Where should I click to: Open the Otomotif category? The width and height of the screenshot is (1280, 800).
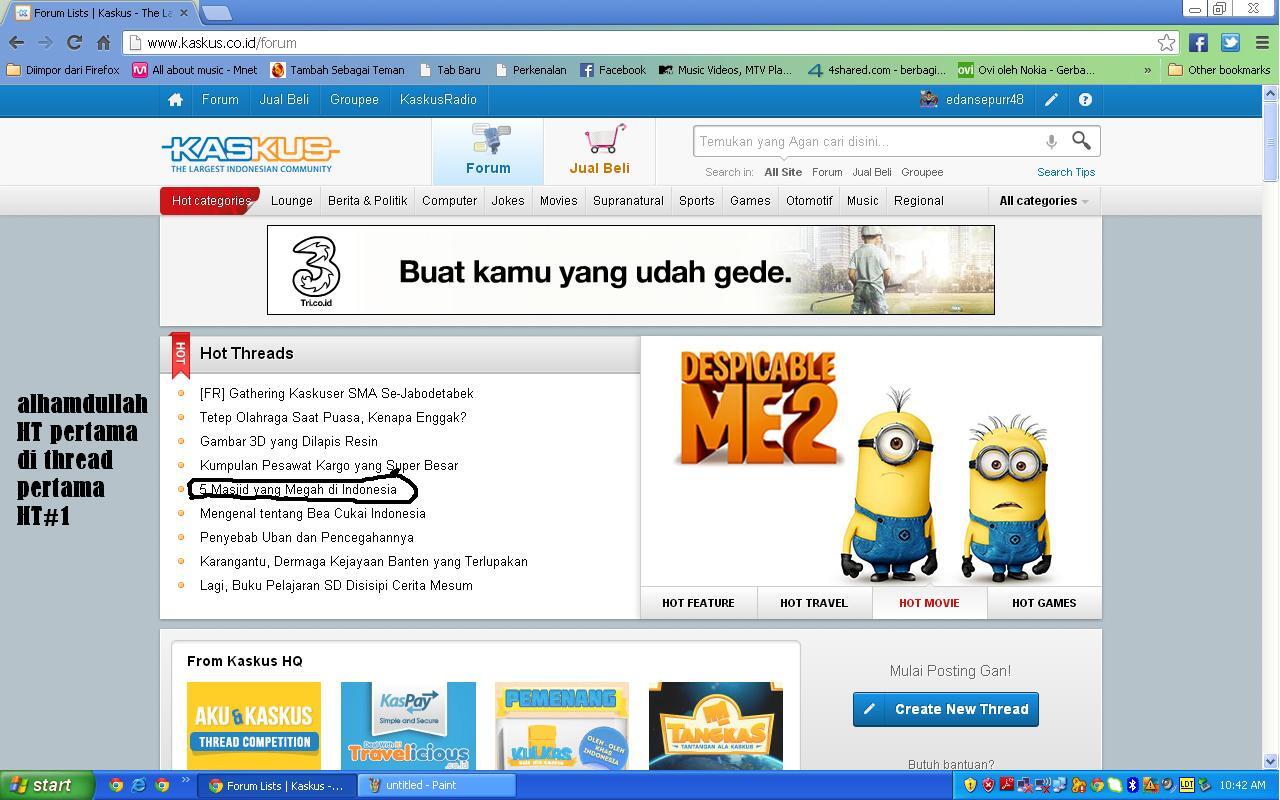[809, 201]
